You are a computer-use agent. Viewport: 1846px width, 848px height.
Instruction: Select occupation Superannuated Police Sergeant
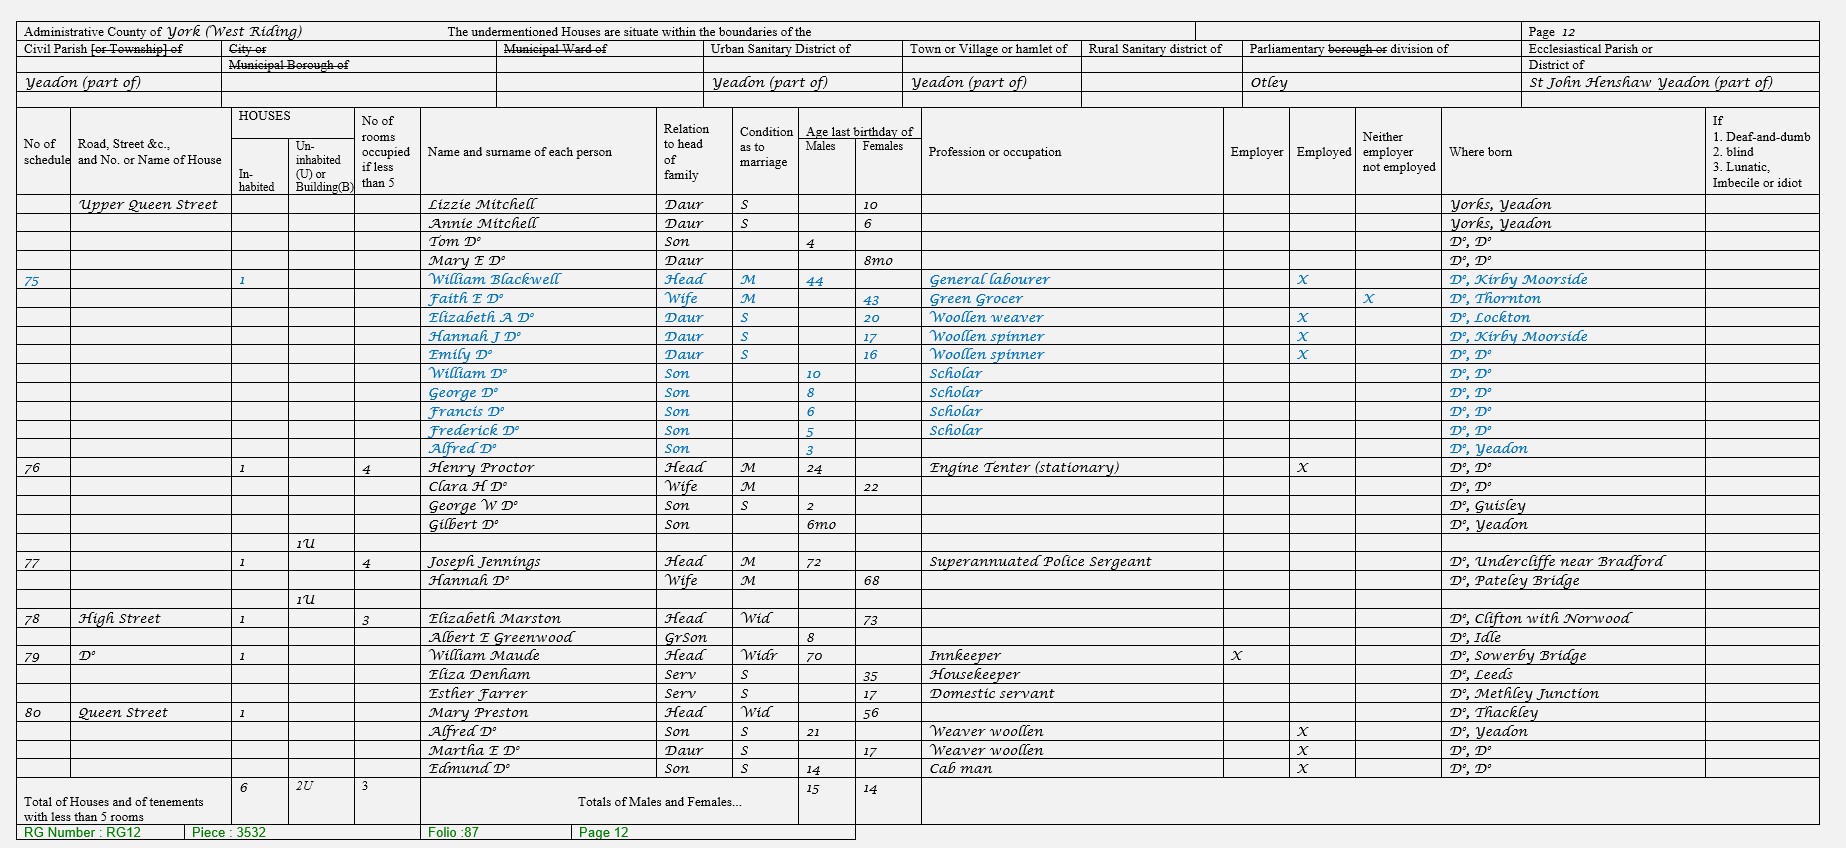click(1040, 562)
